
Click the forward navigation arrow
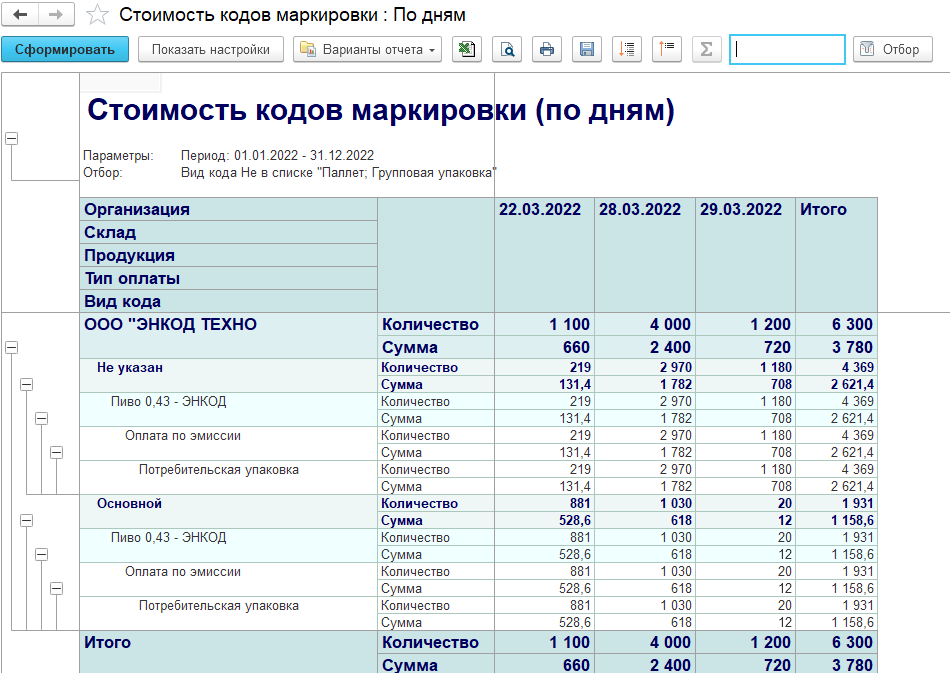(x=55, y=15)
